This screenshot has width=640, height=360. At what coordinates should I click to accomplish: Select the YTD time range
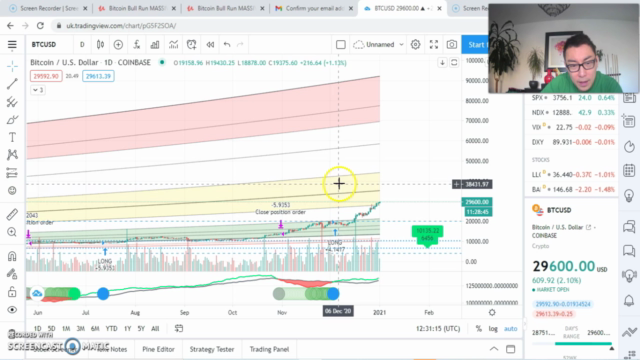111,329
